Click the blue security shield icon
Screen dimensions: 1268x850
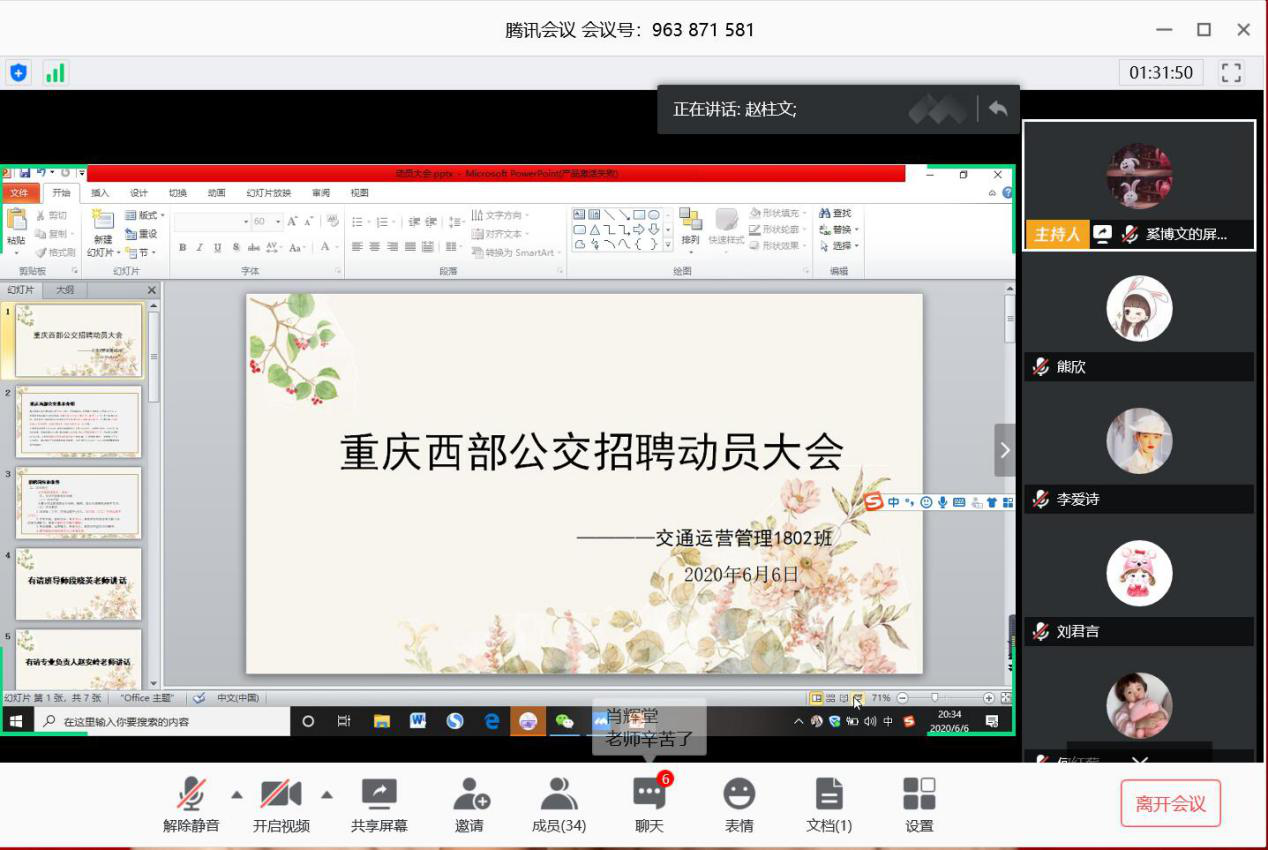coord(18,72)
